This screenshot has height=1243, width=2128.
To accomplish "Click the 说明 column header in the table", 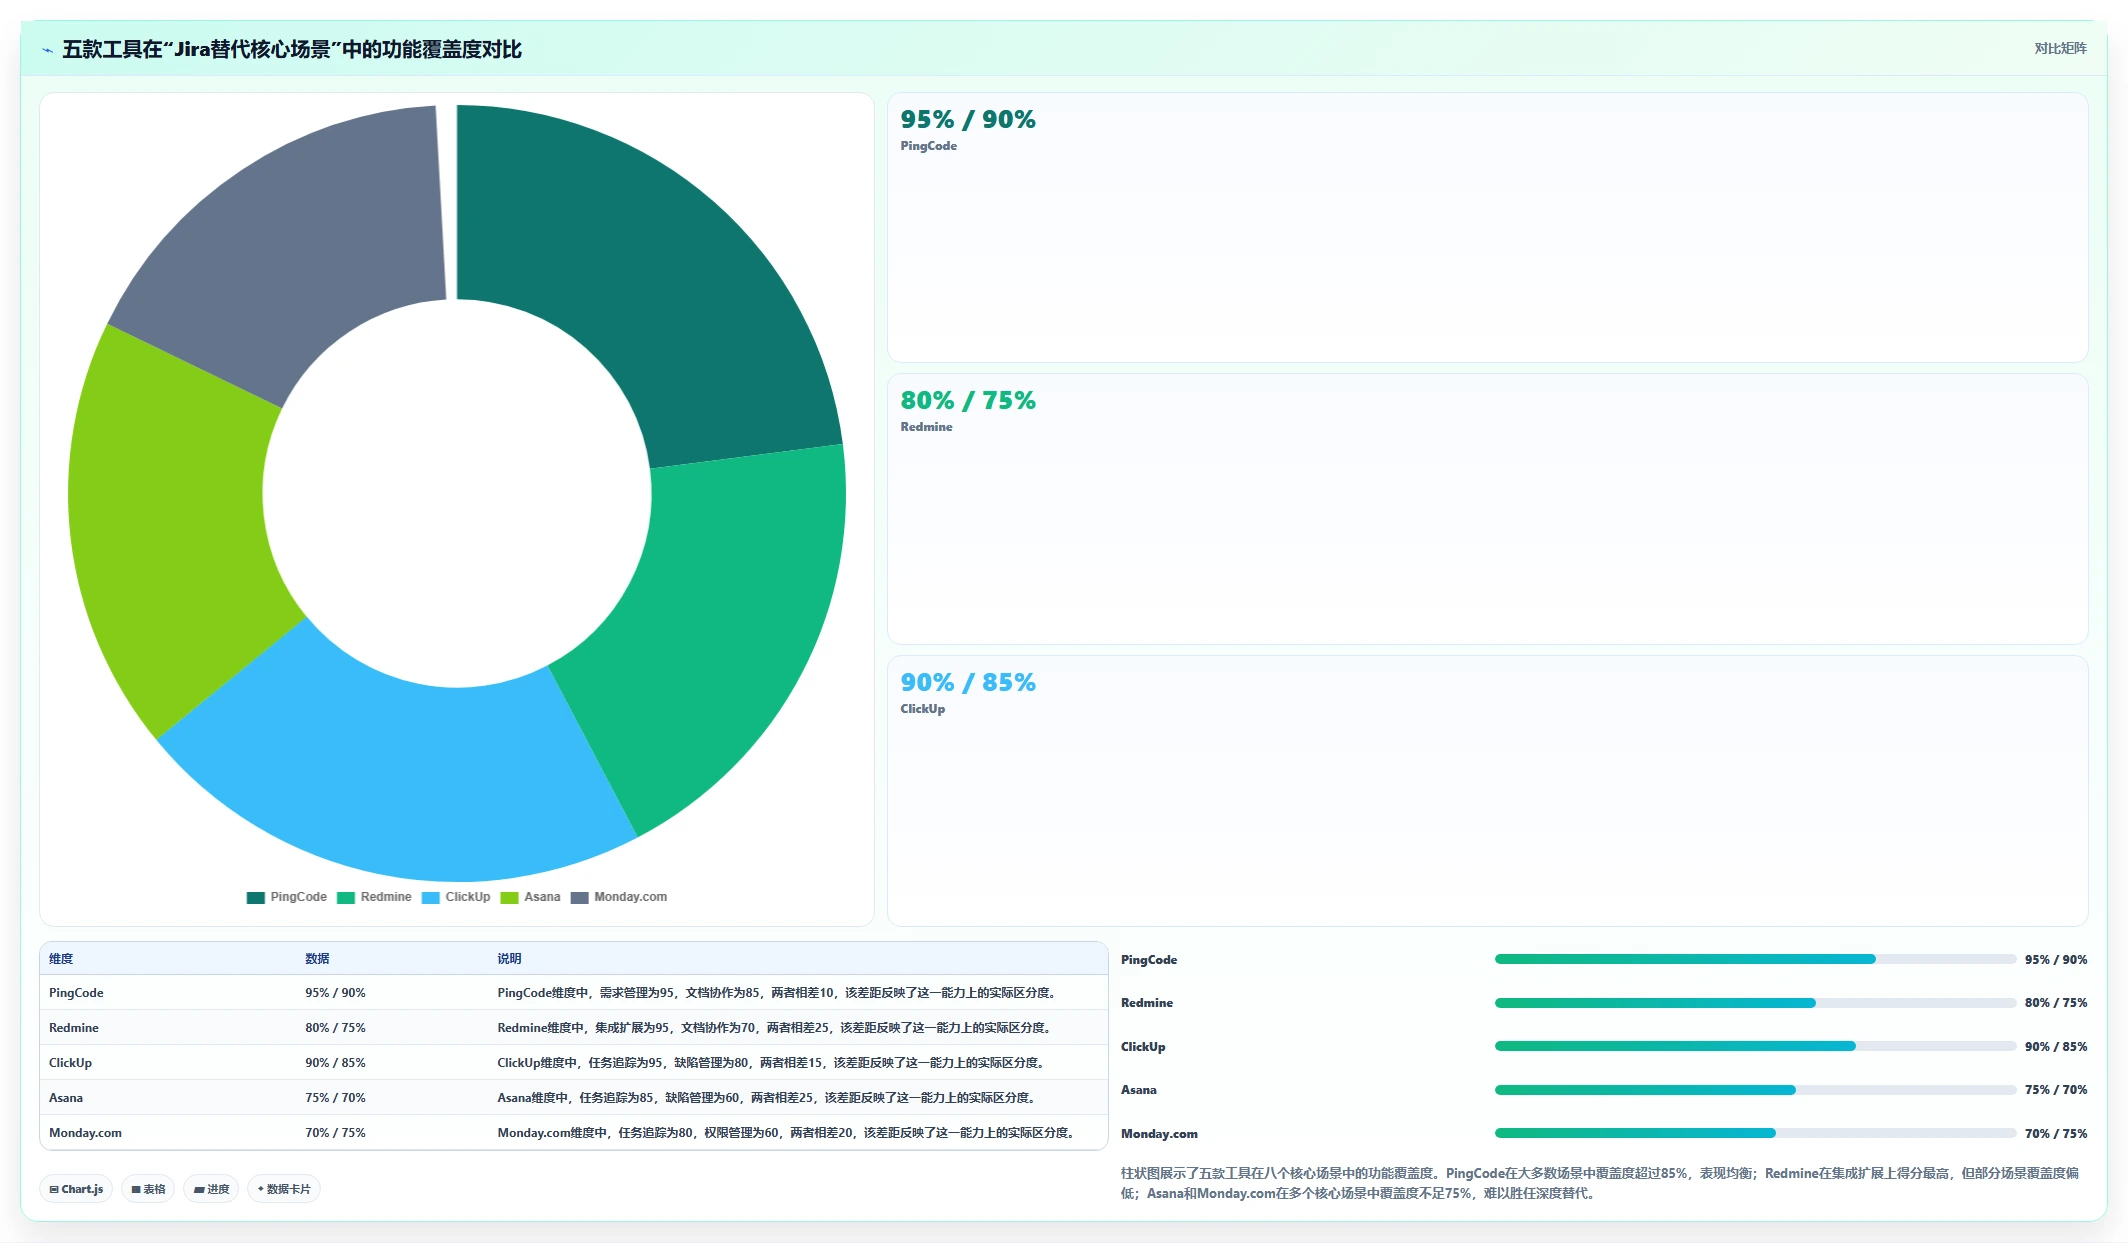I will point(509,958).
